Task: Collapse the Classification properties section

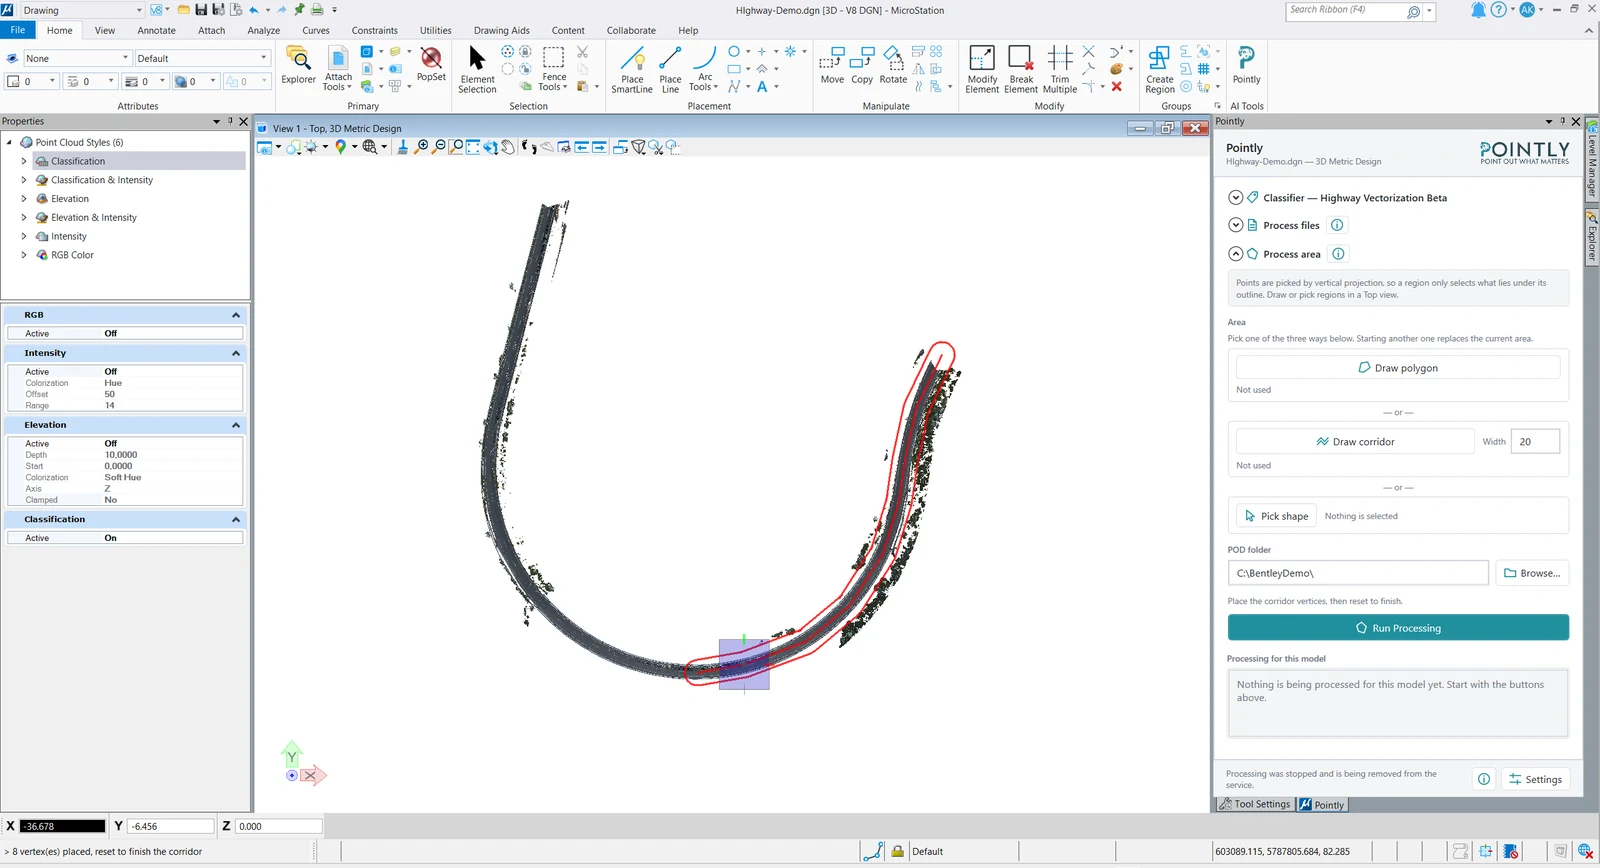Action: click(236, 520)
